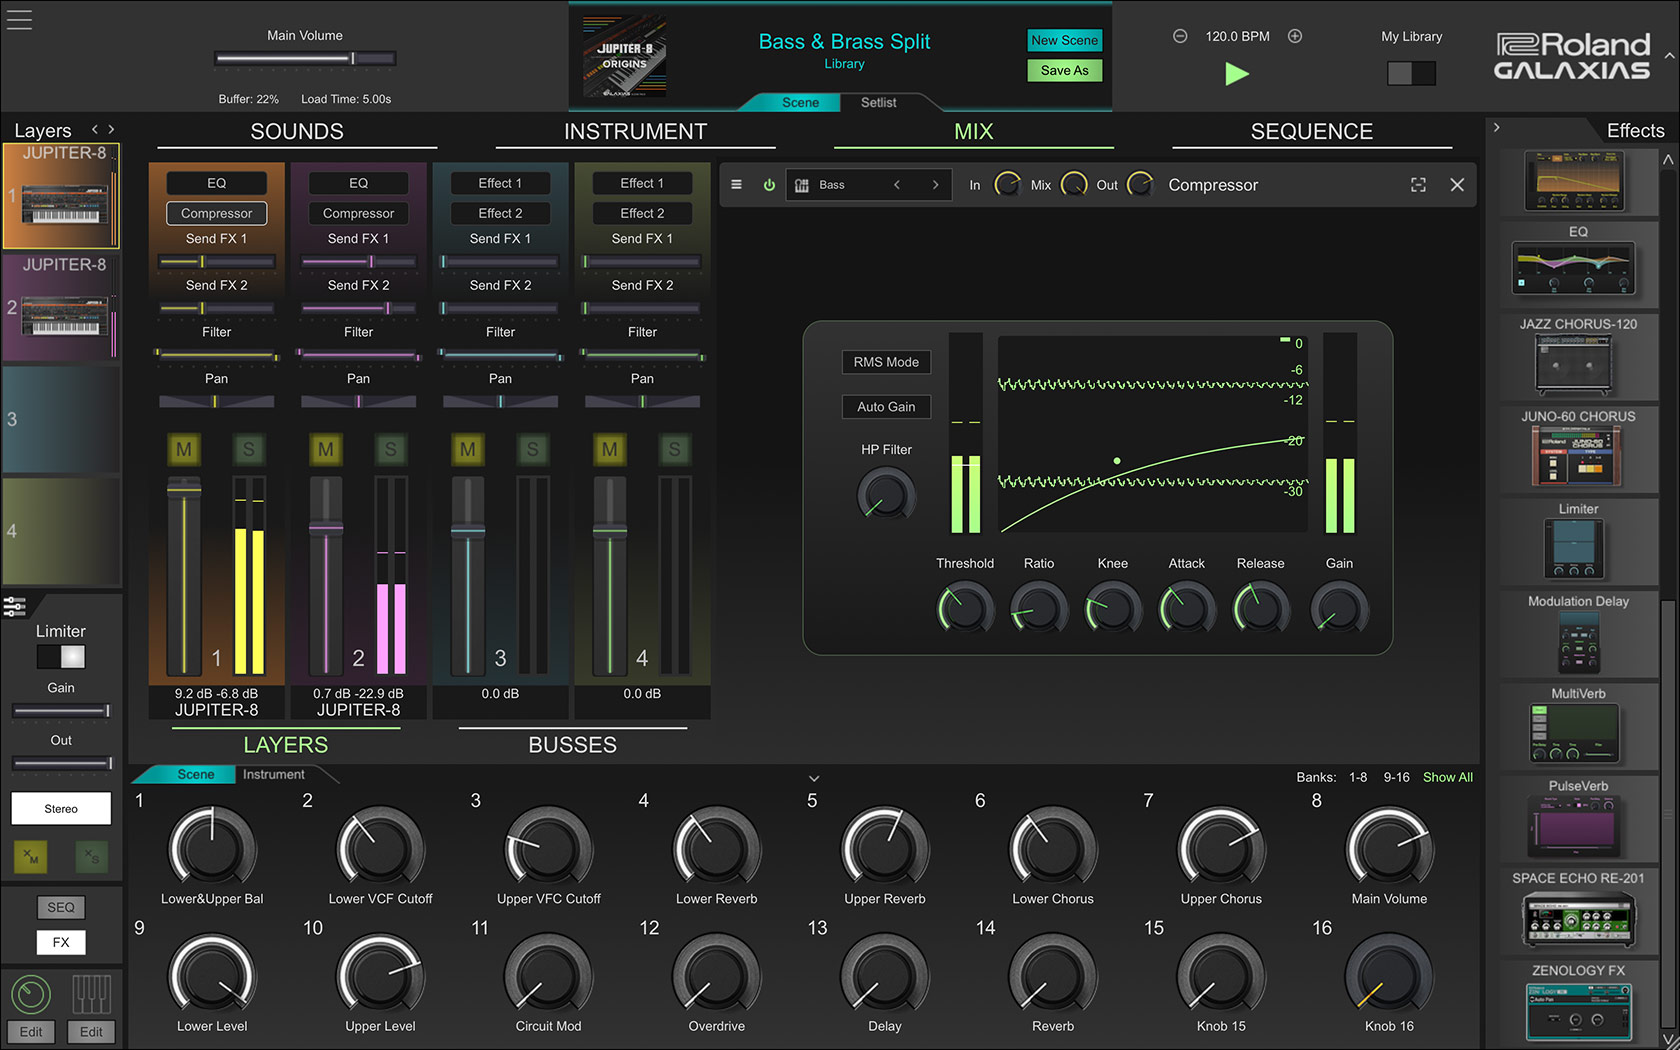Screen dimensions: 1680x1050
Task: Go to previous compressor preset arrow
Action: pos(897,185)
